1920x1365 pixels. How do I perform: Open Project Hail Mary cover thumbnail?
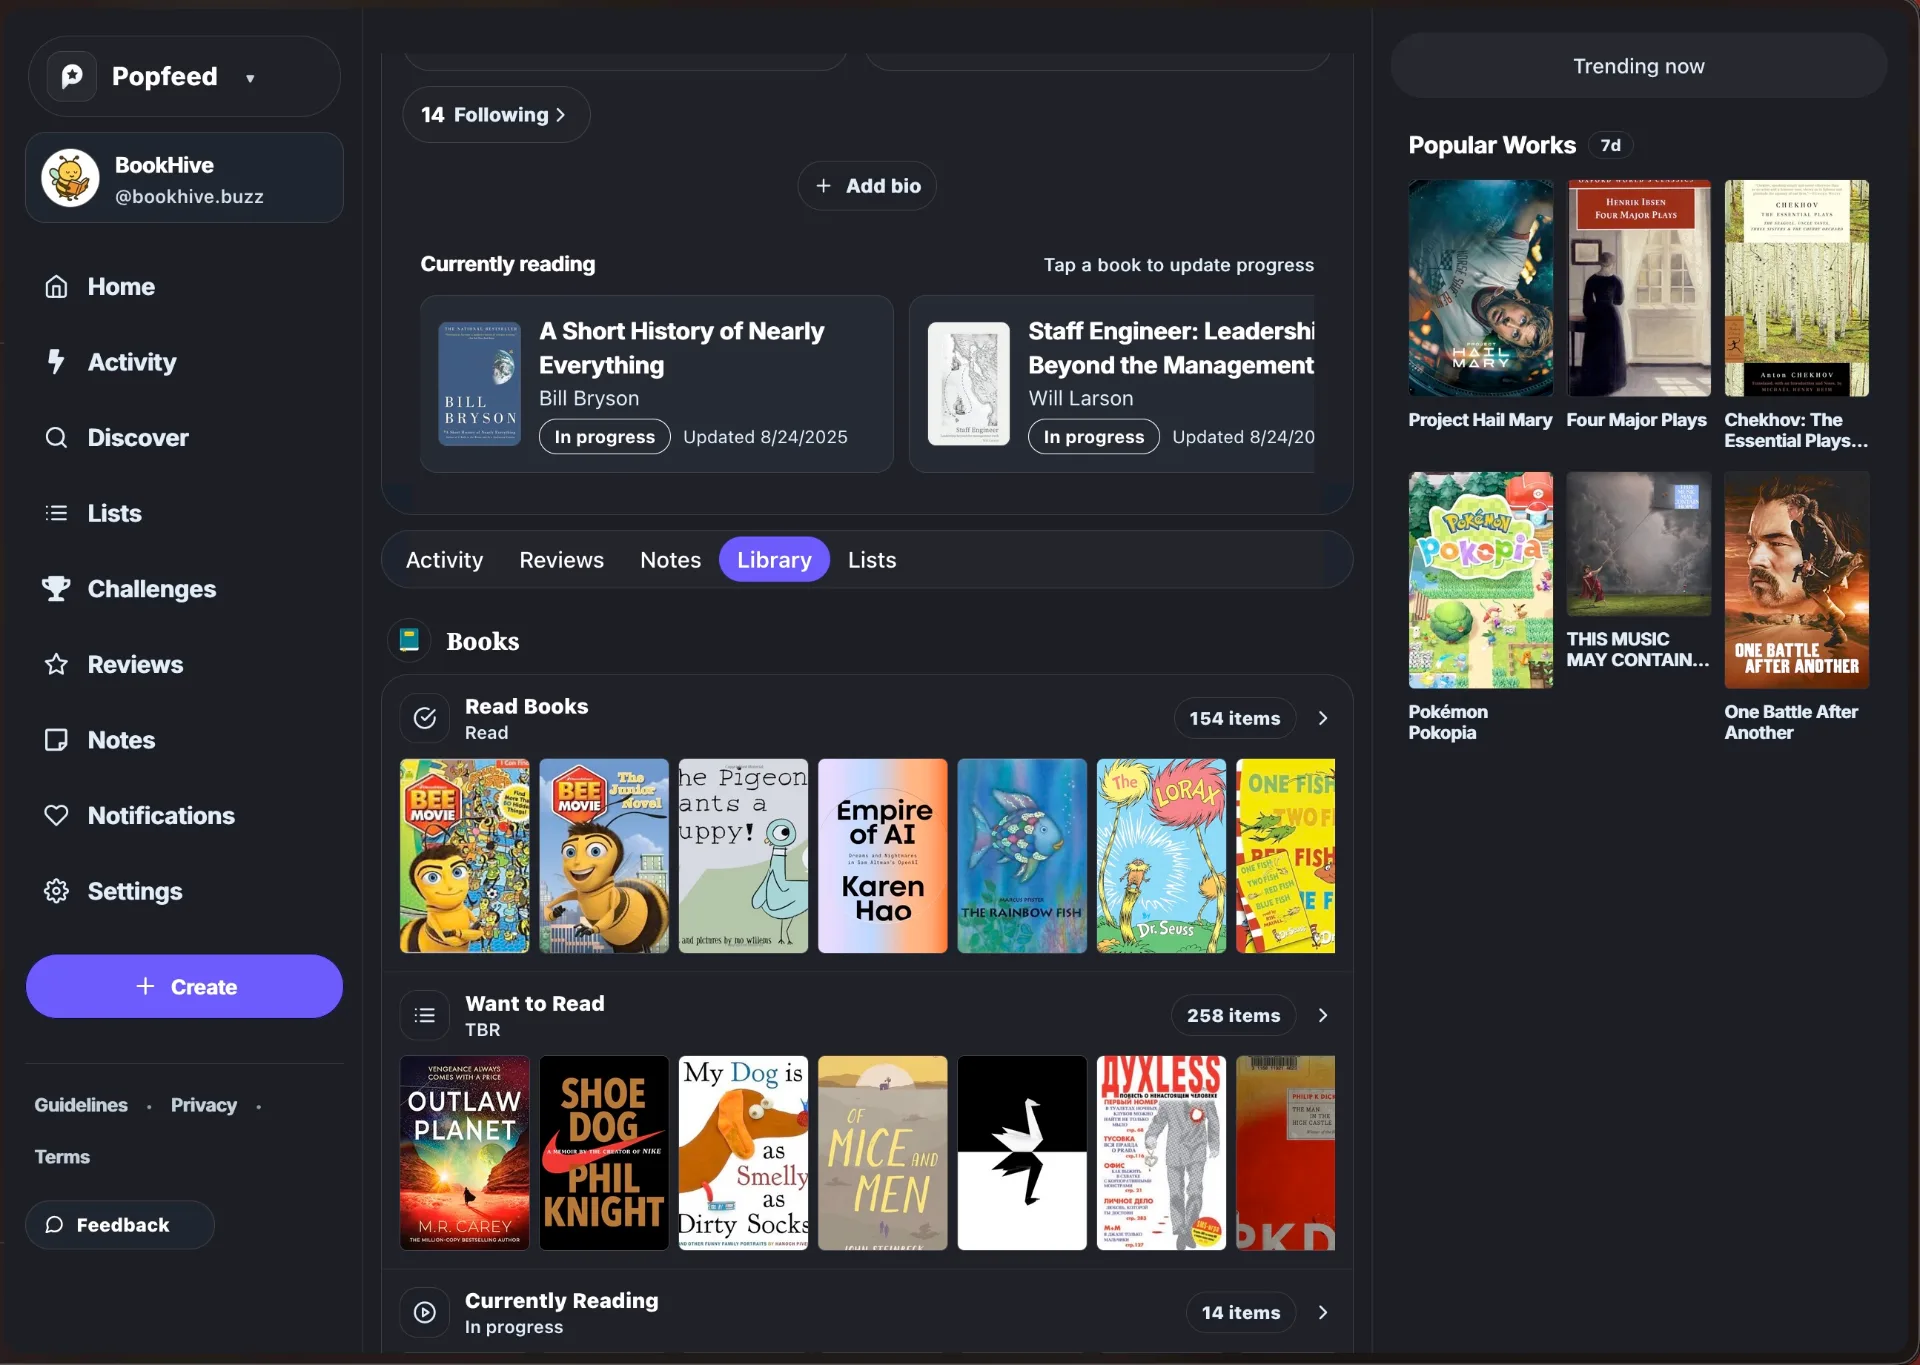click(x=1480, y=288)
